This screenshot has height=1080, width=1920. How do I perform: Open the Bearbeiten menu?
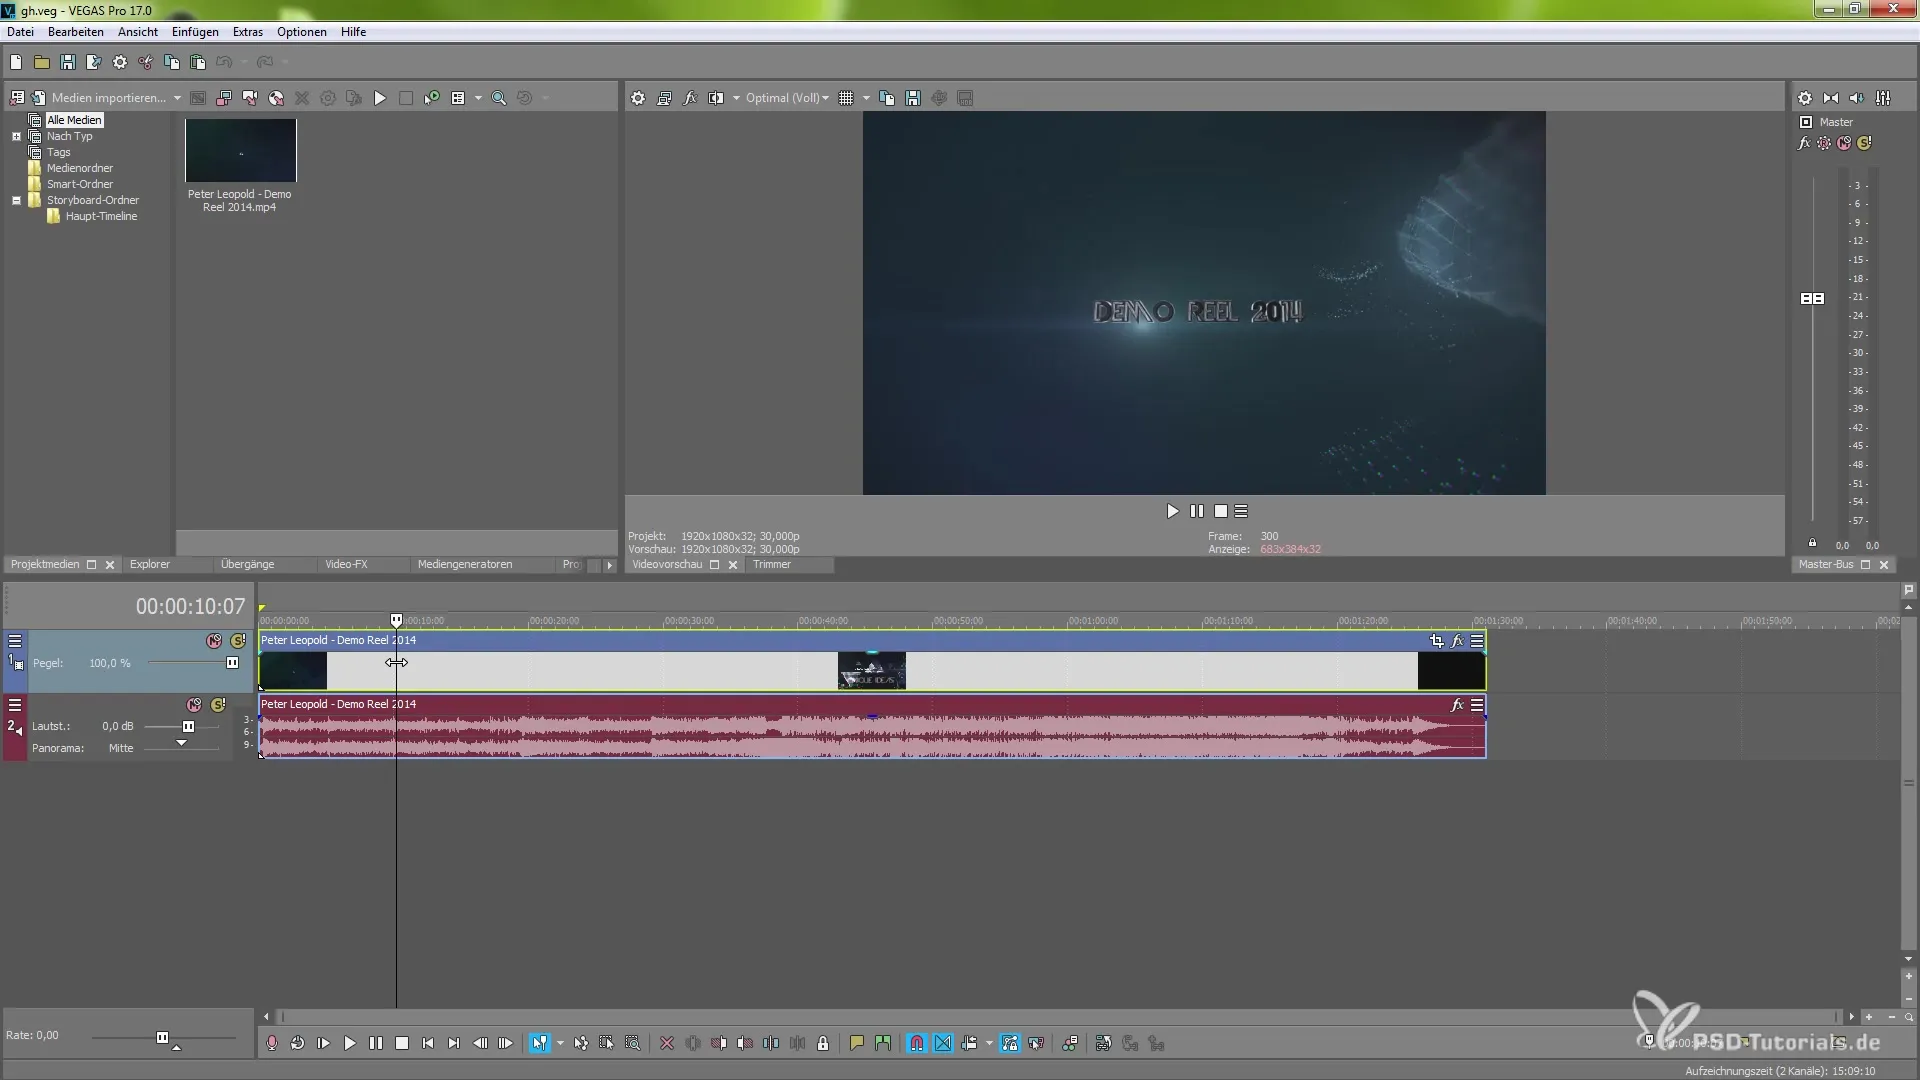click(x=76, y=32)
